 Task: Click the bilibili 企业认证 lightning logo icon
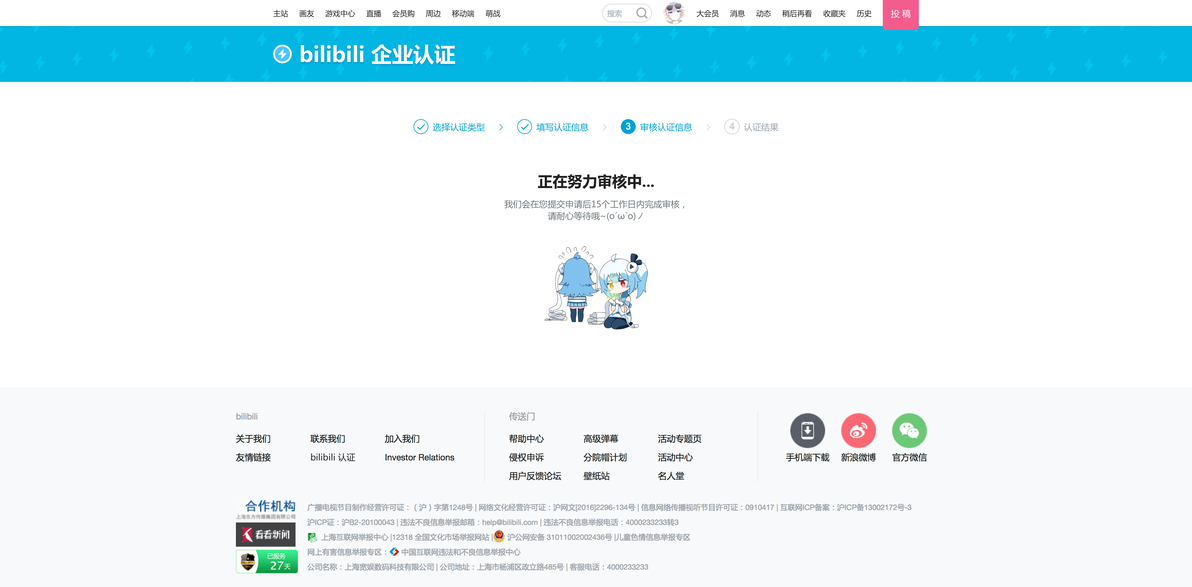(282, 54)
